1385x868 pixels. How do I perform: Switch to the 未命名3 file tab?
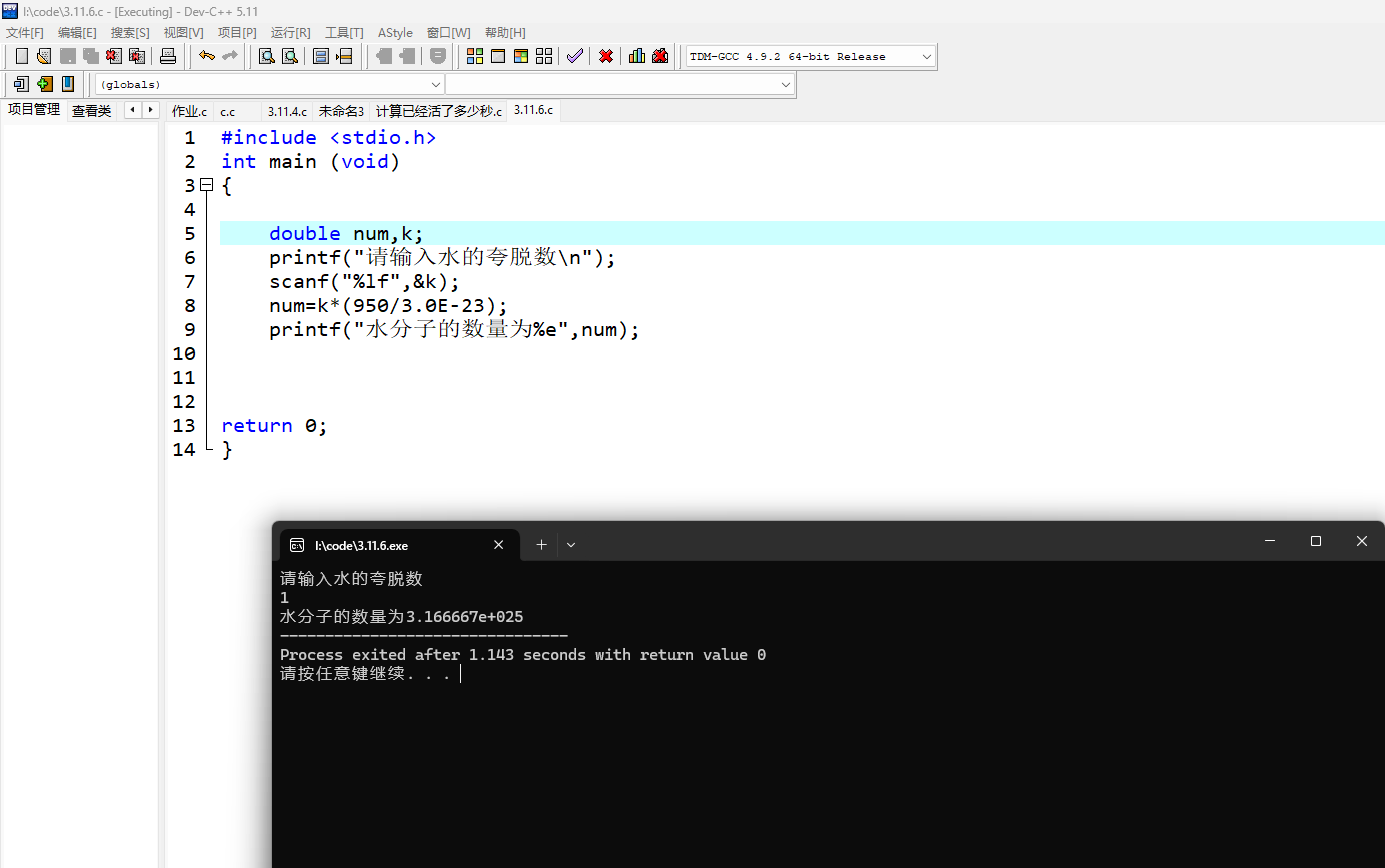341,111
